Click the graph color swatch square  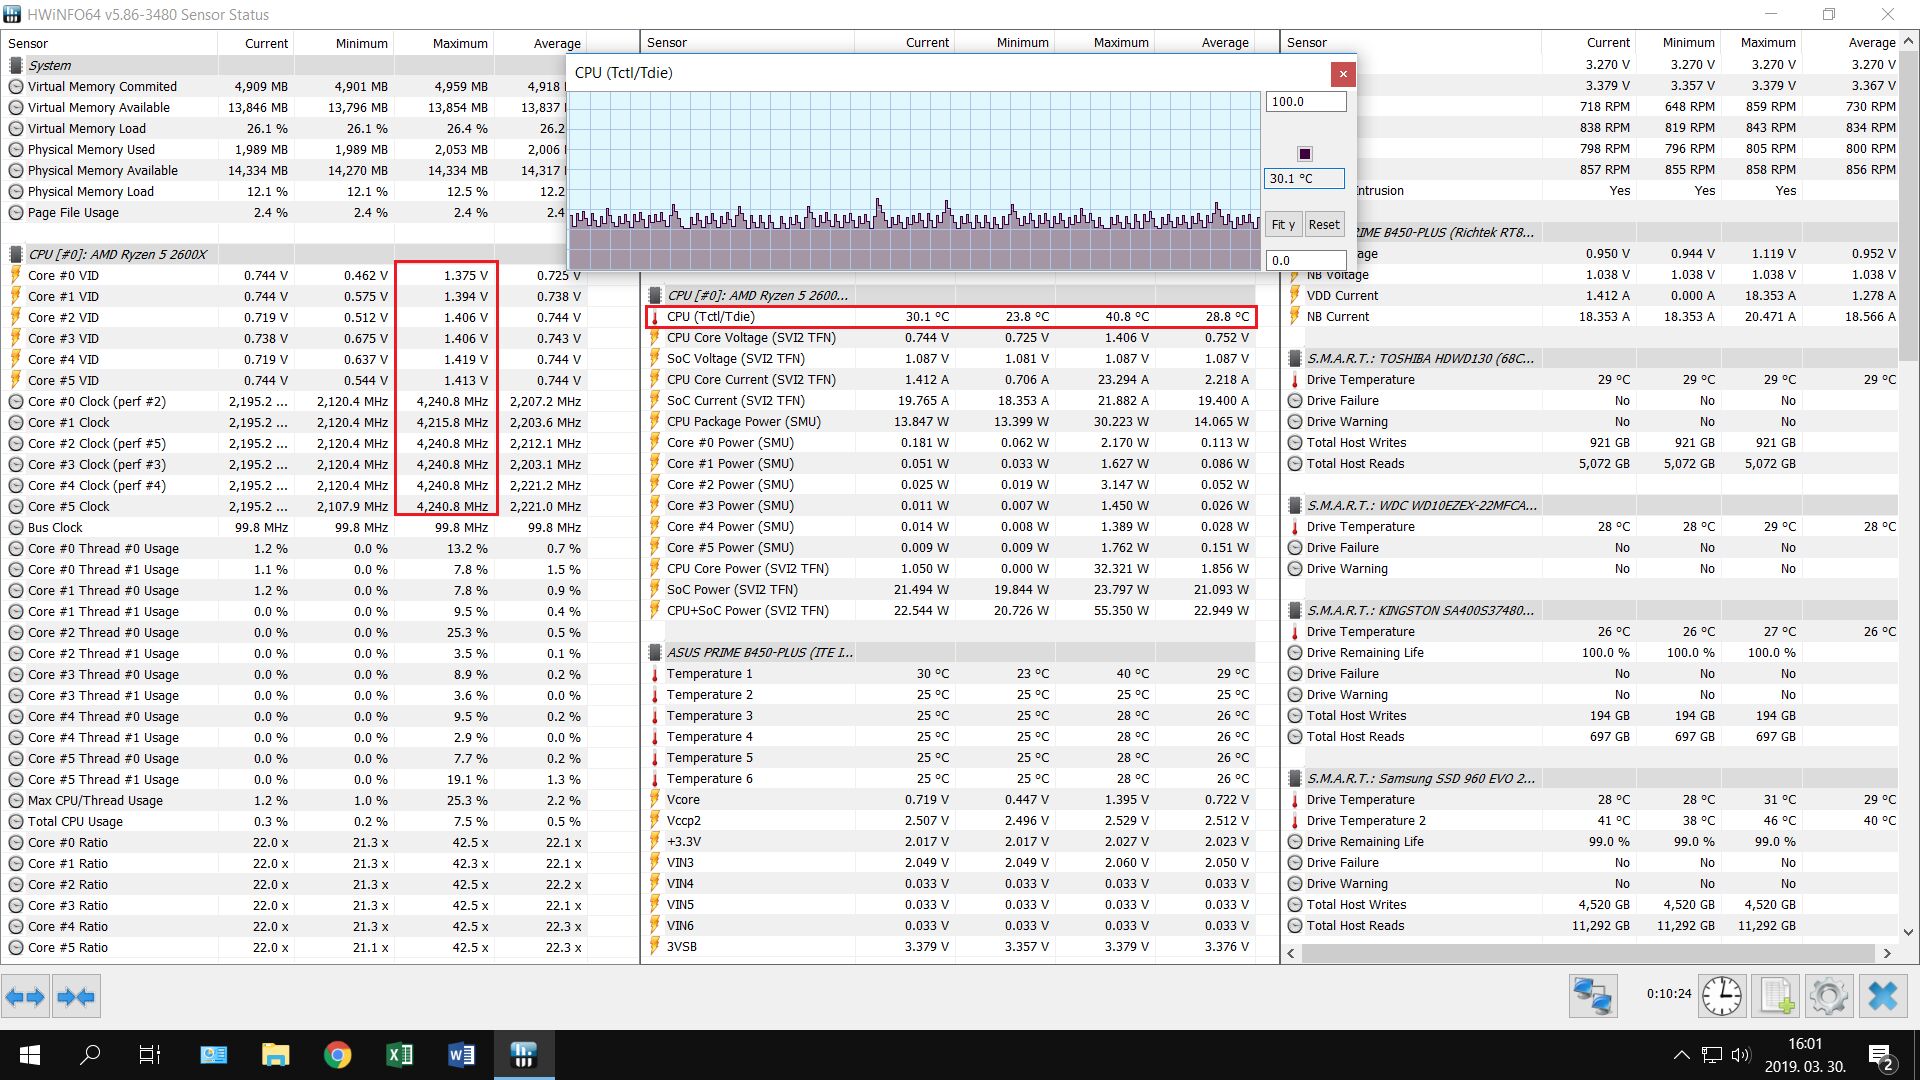1304,154
